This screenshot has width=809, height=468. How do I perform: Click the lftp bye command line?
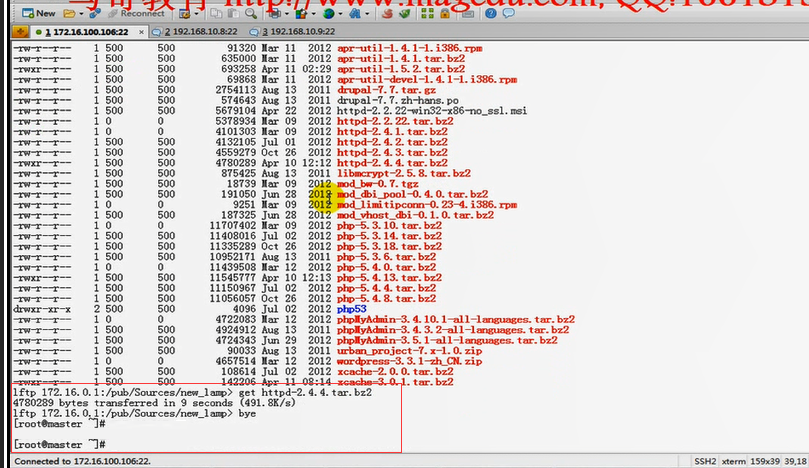[x=134, y=414]
